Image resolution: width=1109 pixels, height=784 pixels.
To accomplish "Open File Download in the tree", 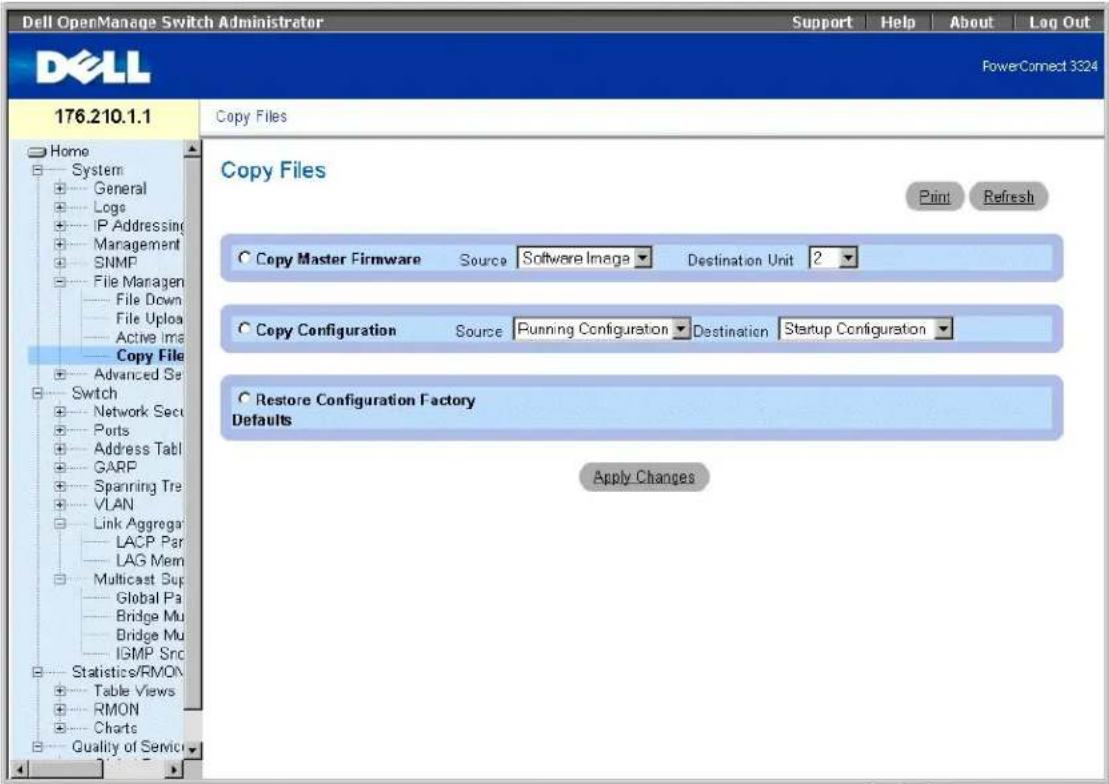I will point(149,300).
